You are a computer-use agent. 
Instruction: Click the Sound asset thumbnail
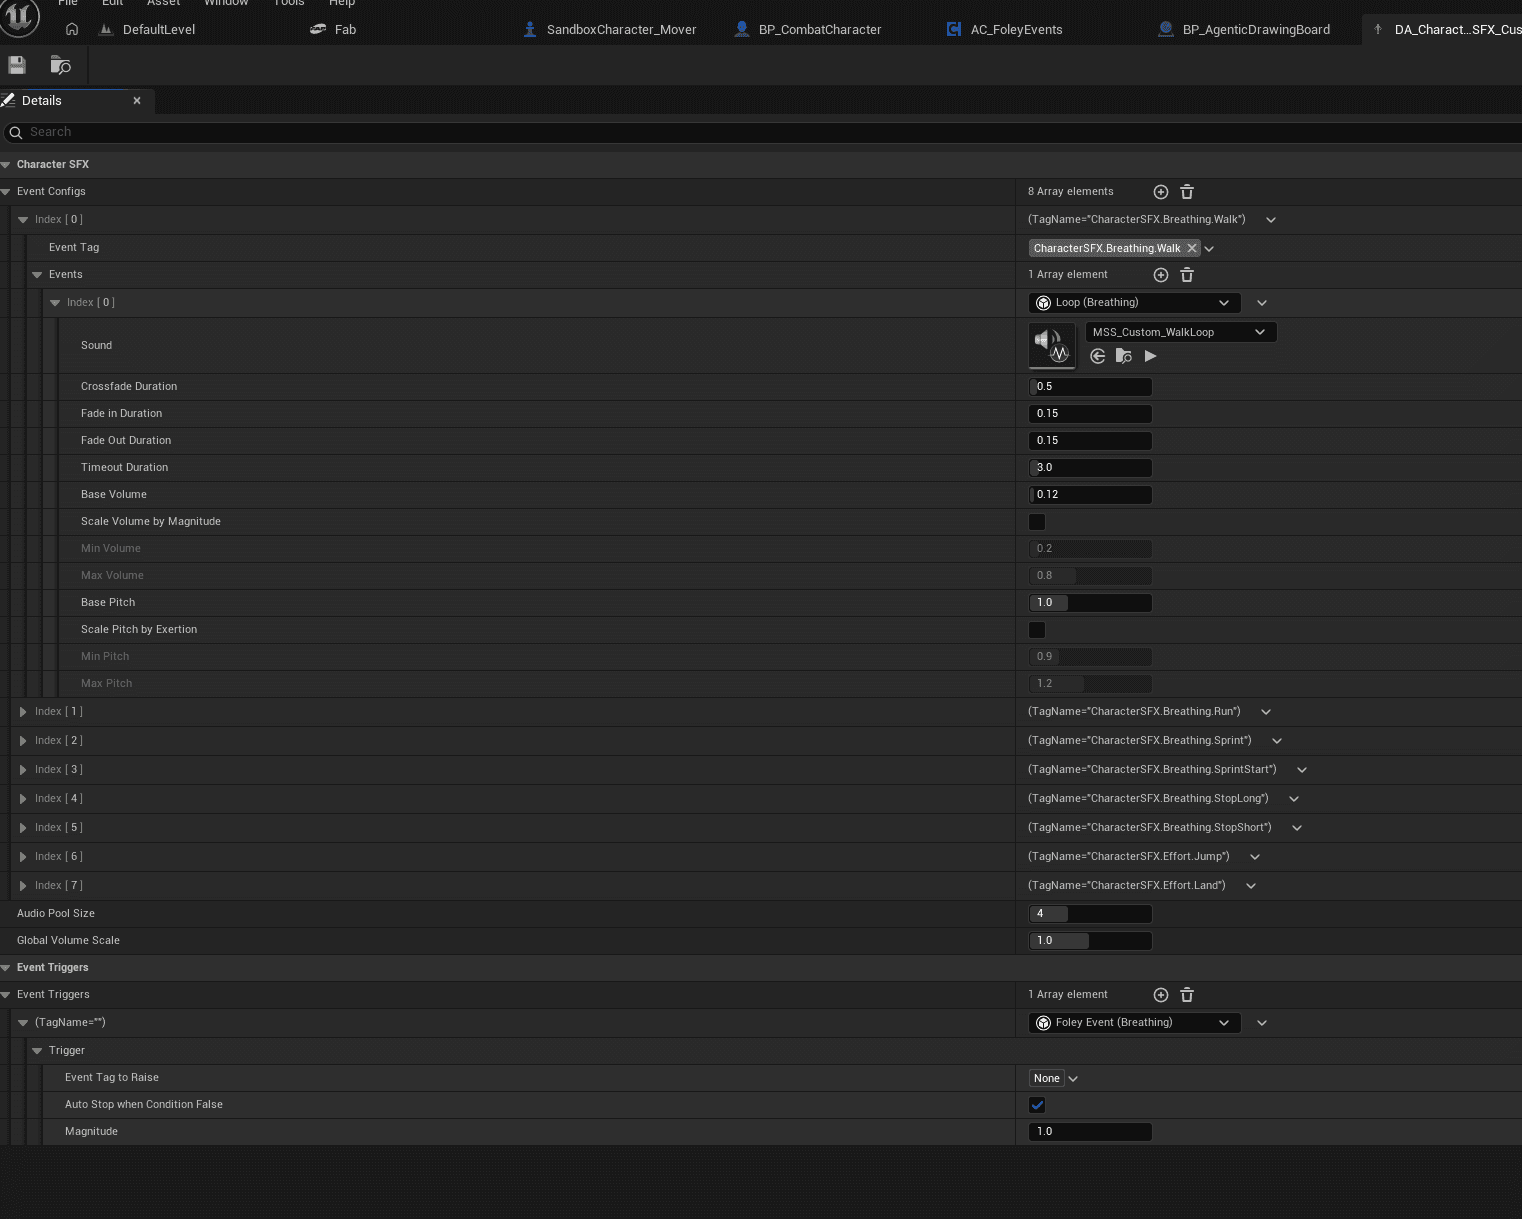click(x=1052, y=345)
